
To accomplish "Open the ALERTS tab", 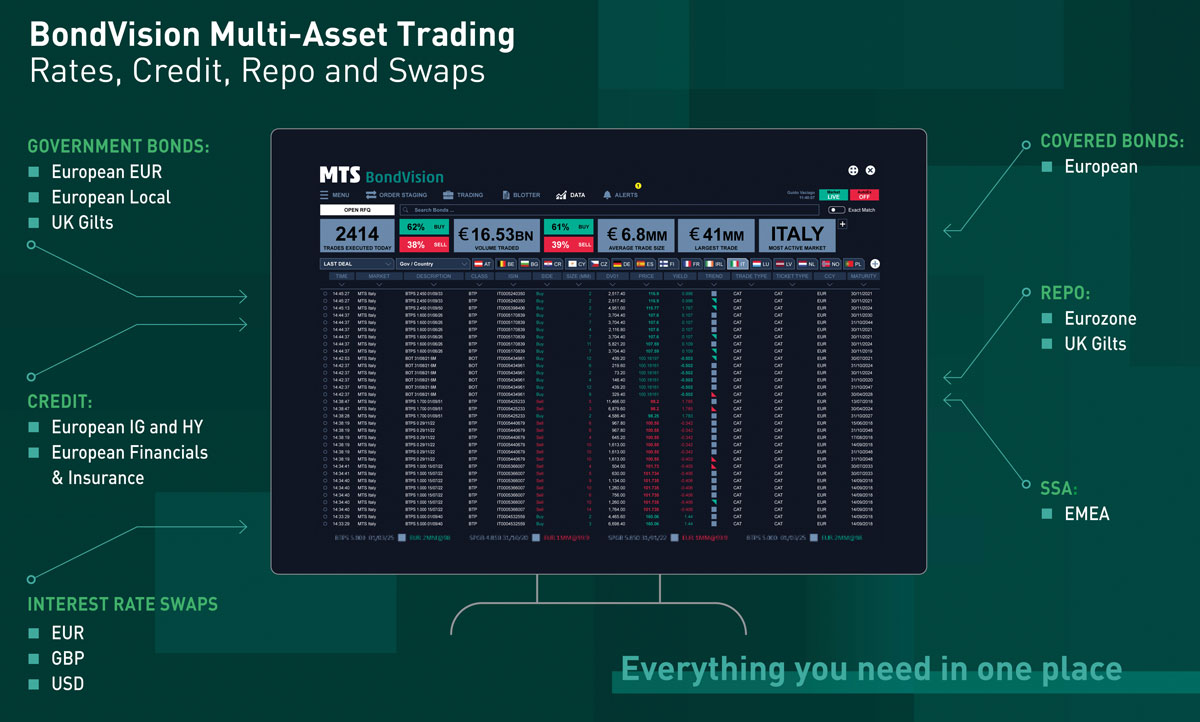I will [620, 195].
